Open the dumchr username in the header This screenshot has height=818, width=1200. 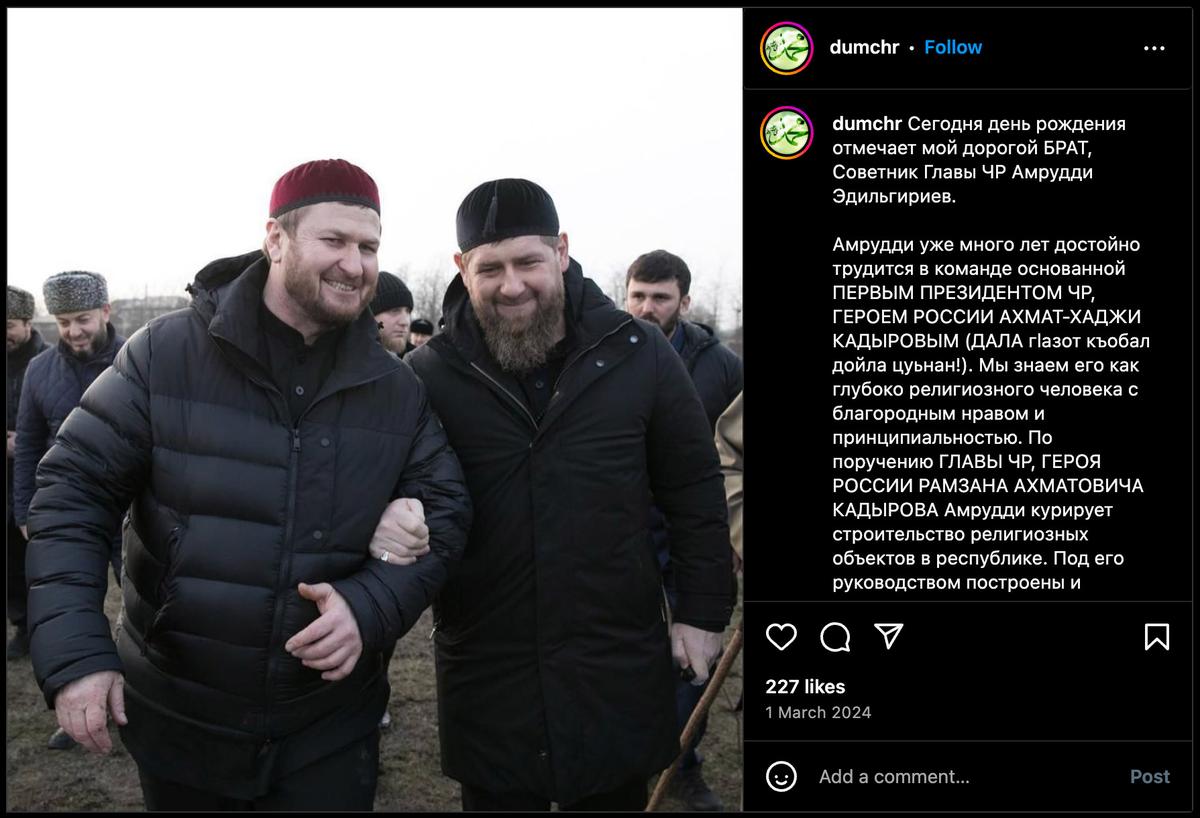(x=864, y=47)
